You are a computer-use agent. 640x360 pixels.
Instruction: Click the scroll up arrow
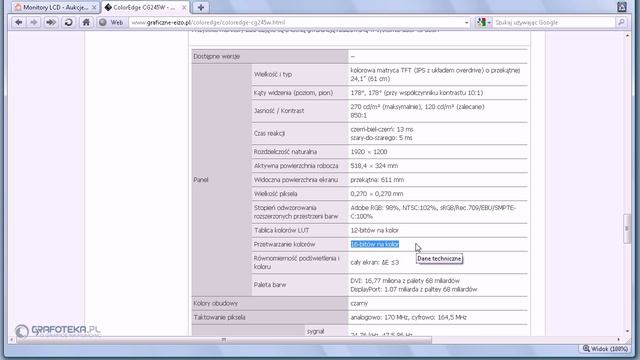pyautogui.click(x=627, y=36)
